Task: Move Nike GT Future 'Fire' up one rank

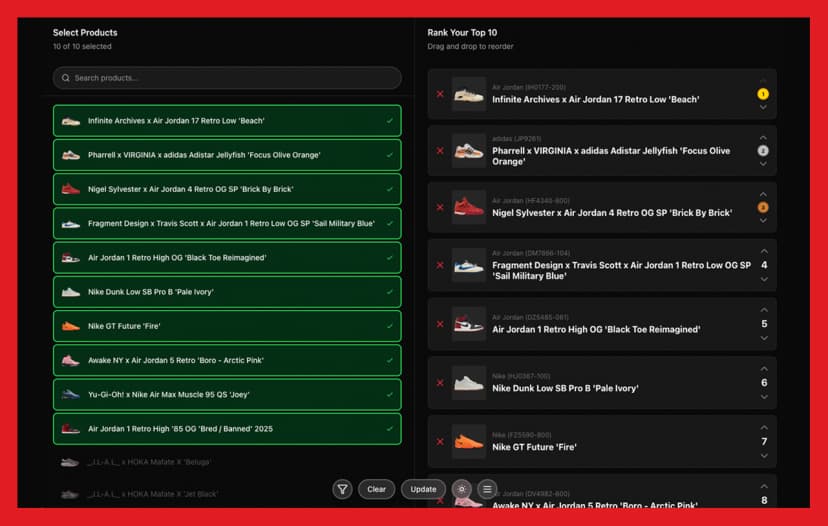Action: 764,428
